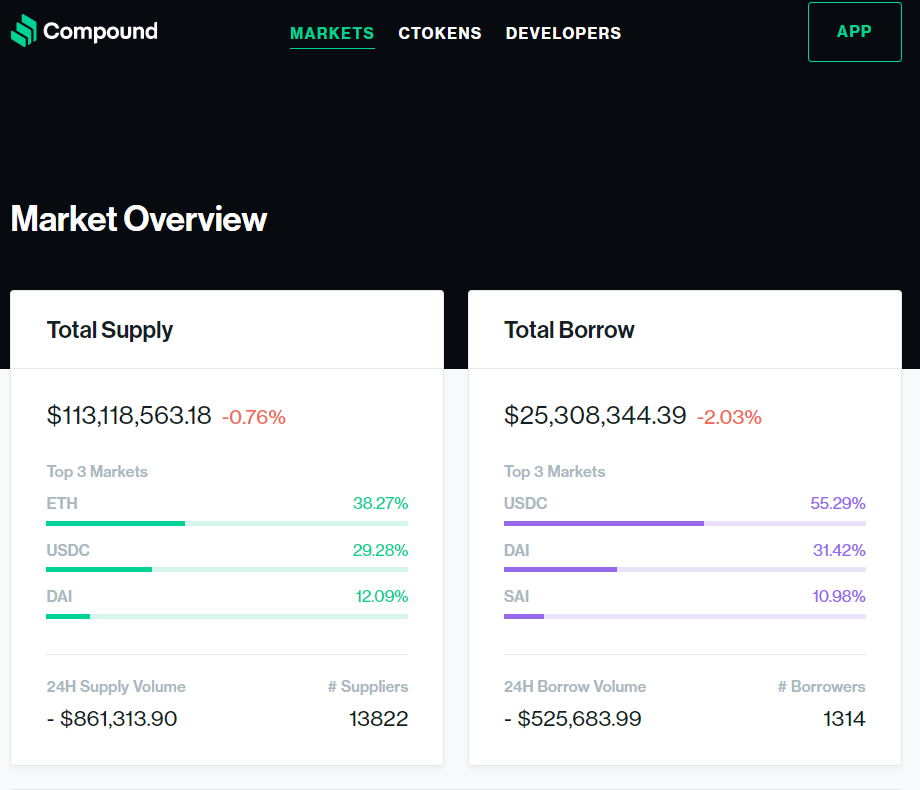Click the # Suppliers label

pyautogui.click(x=368, y=687)
